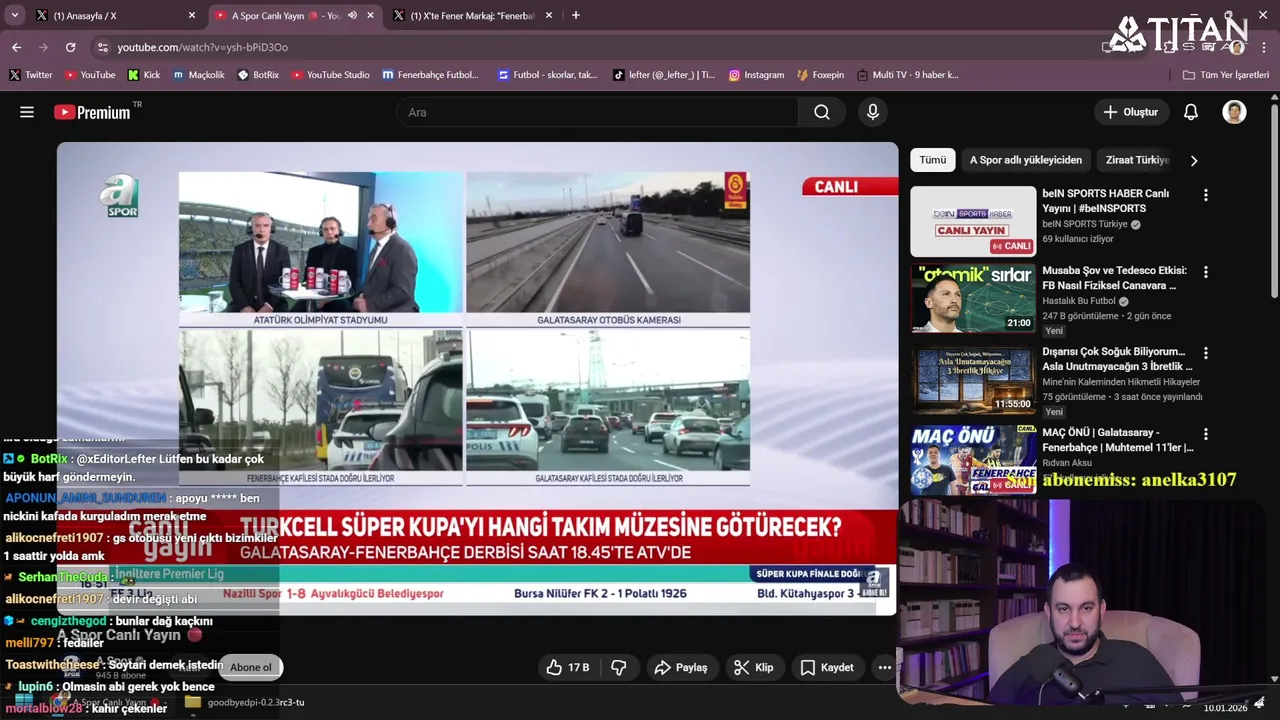The width and height of the screenshot is (1280, 720).
Task: Open the Twitter bookmark
Action: [x=30, y=75]
